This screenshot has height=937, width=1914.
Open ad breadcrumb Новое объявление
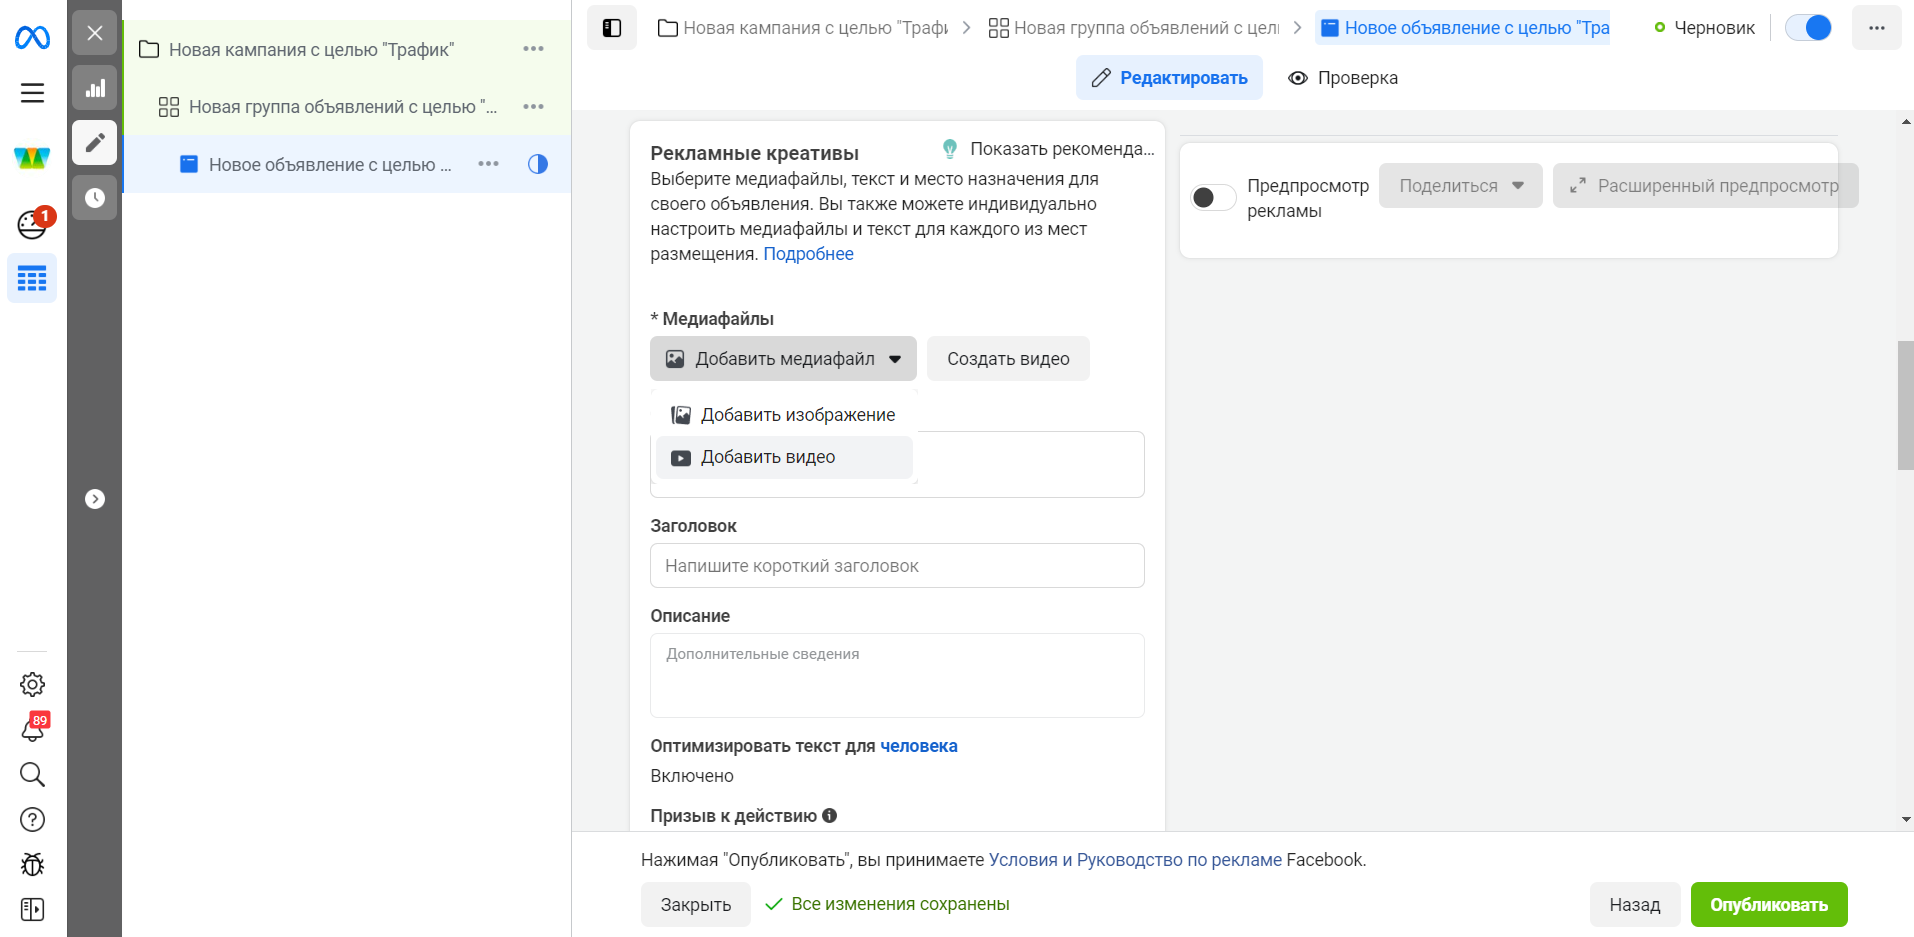(1464, 28)
